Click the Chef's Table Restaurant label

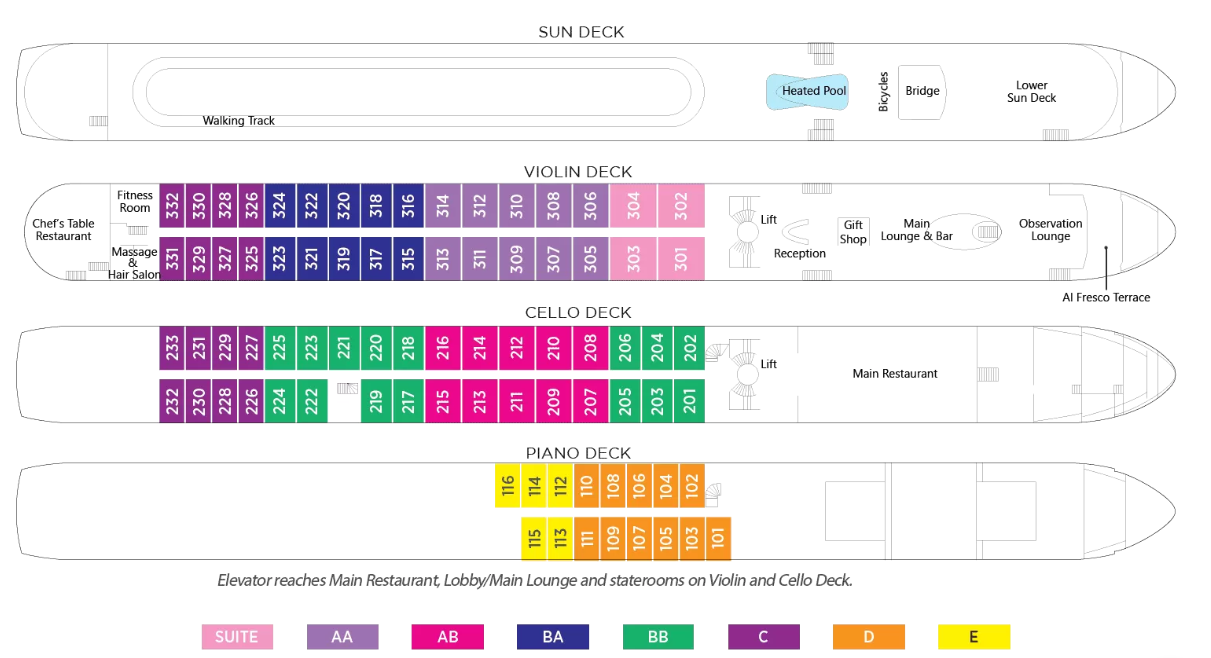pos(64,230)
